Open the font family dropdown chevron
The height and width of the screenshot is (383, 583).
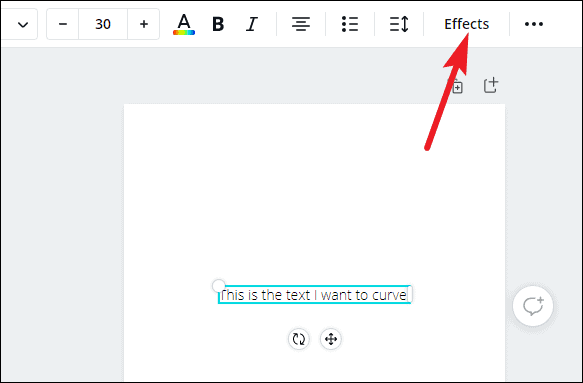coord(23,25)
